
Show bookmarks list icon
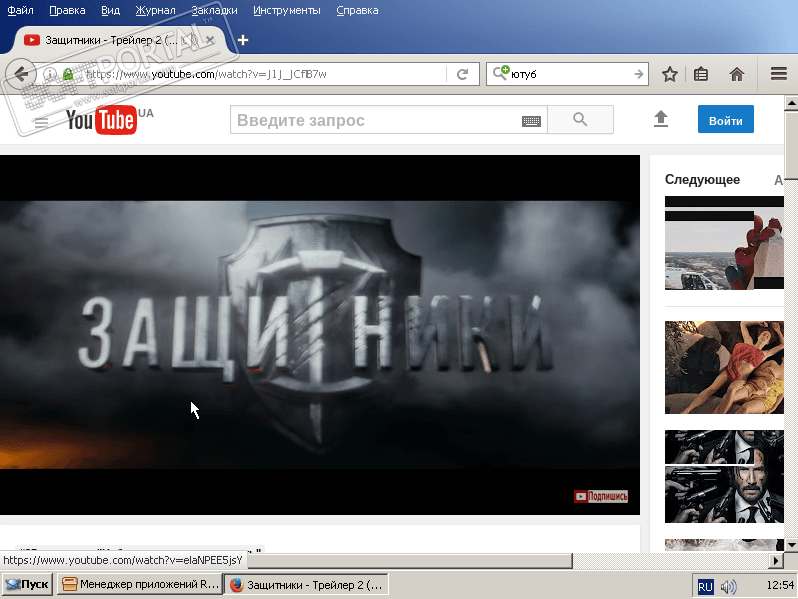coord(701,74)
